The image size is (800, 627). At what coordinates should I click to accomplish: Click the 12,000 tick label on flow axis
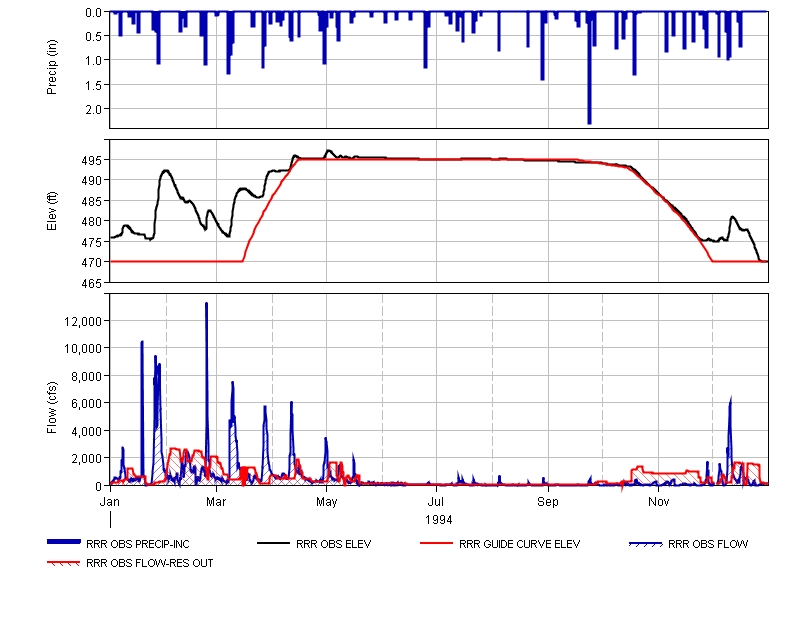(82, 321)
